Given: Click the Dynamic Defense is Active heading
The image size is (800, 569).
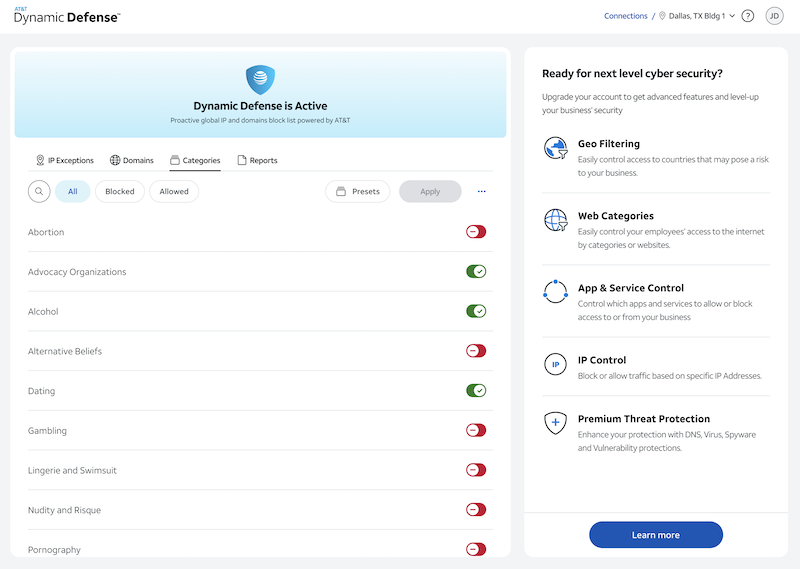Looking at the screenshot, I should 260,106.
